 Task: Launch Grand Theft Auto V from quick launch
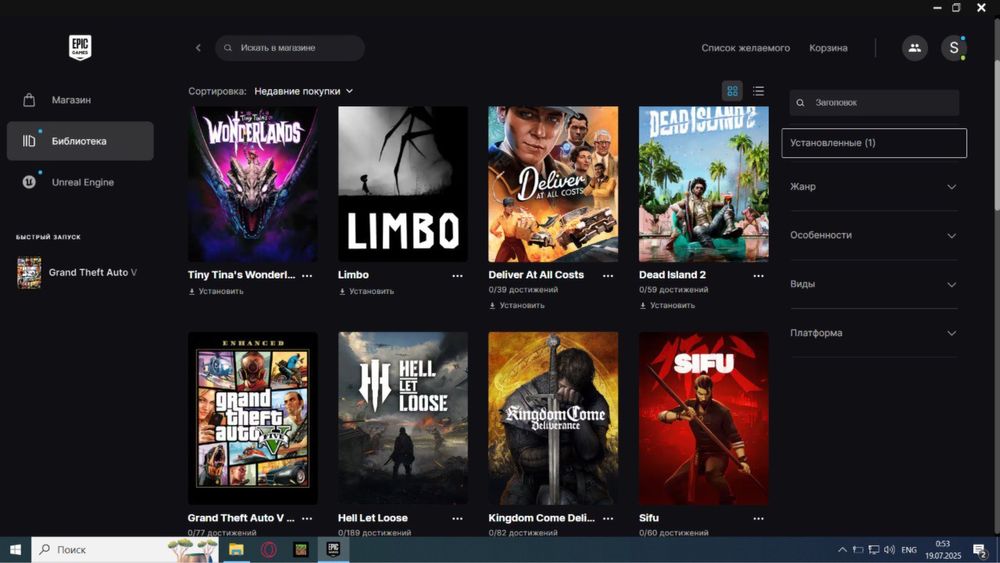point(80,272)
